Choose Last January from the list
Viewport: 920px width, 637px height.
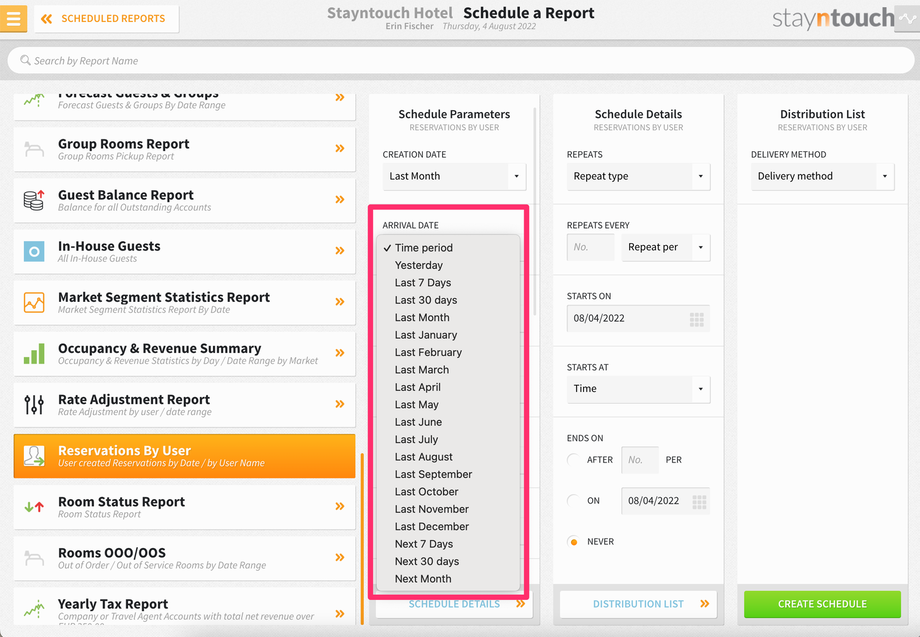coord(448,335)
